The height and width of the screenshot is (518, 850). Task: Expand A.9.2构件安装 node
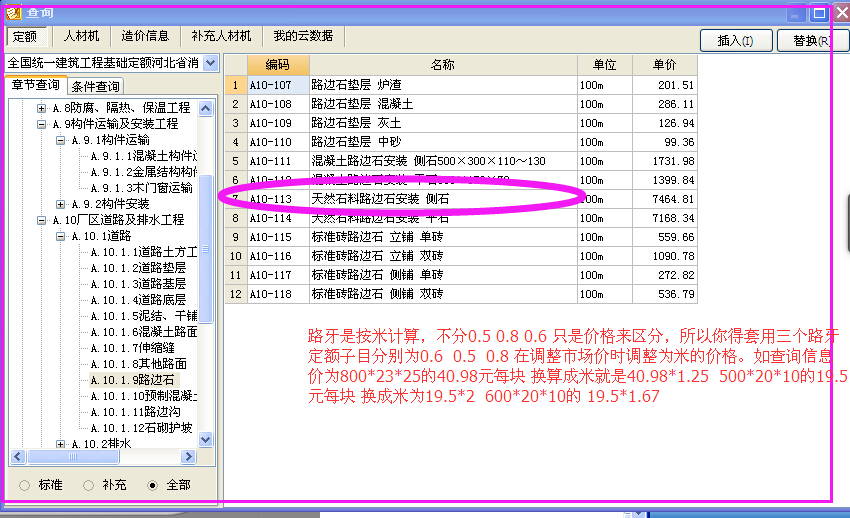61,204
